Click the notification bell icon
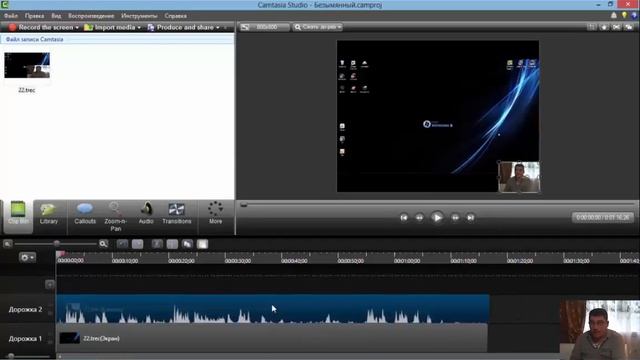The width and height of the screenshot is (640, 360). [x=613, y=16]
